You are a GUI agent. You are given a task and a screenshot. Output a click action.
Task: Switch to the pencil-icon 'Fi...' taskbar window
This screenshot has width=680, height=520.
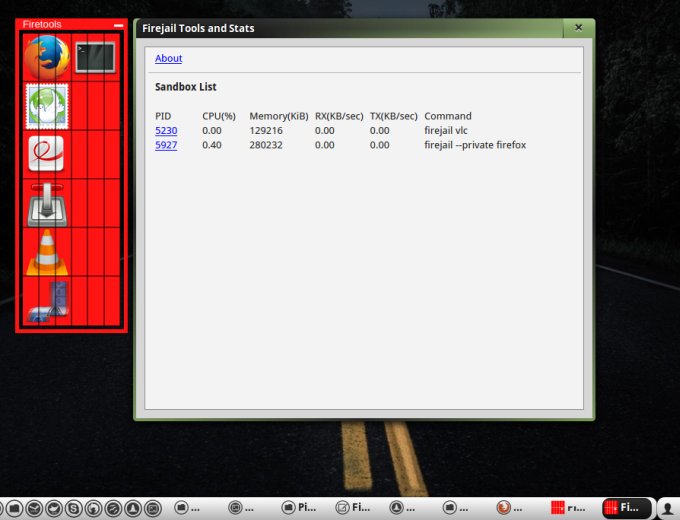point(353,507)
